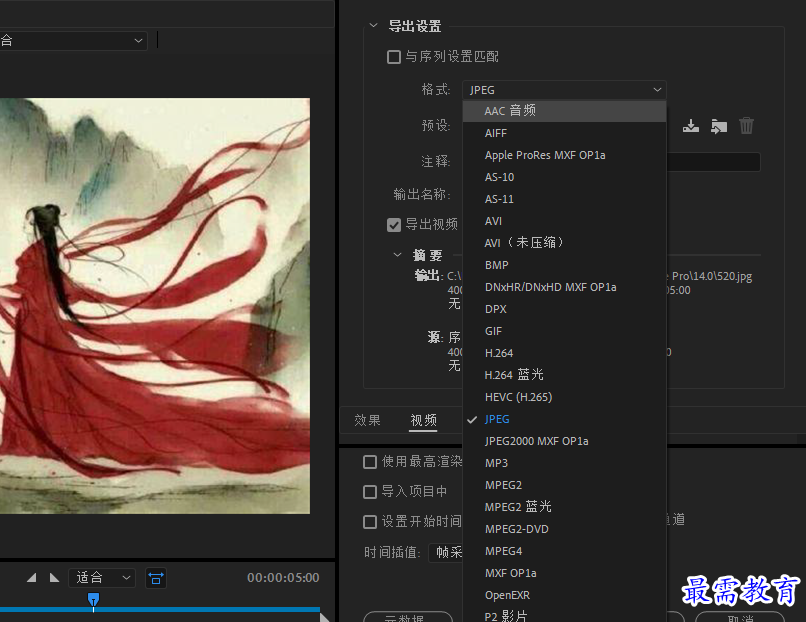Uncheck the 导出视频 checkbox

pos(394,225)
